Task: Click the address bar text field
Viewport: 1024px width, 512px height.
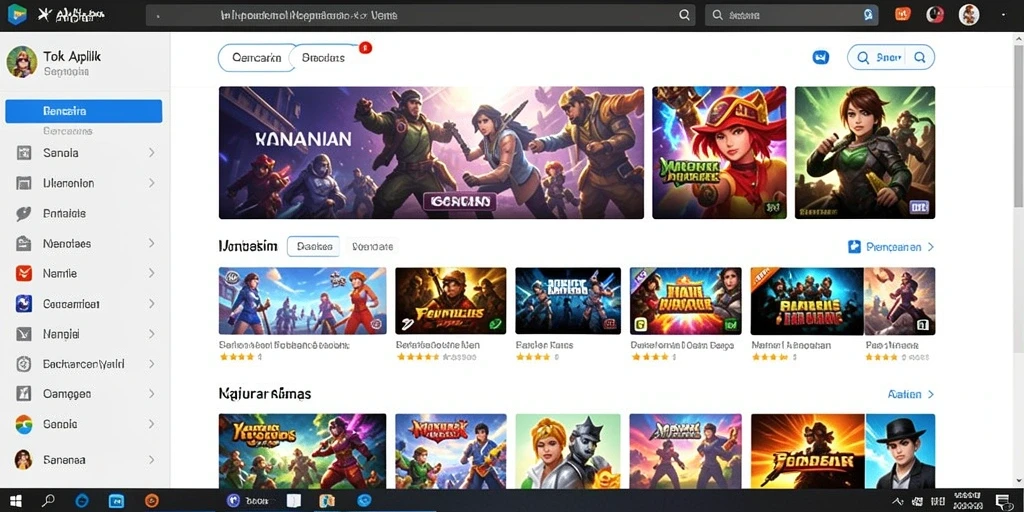Action: coord(420,15)
